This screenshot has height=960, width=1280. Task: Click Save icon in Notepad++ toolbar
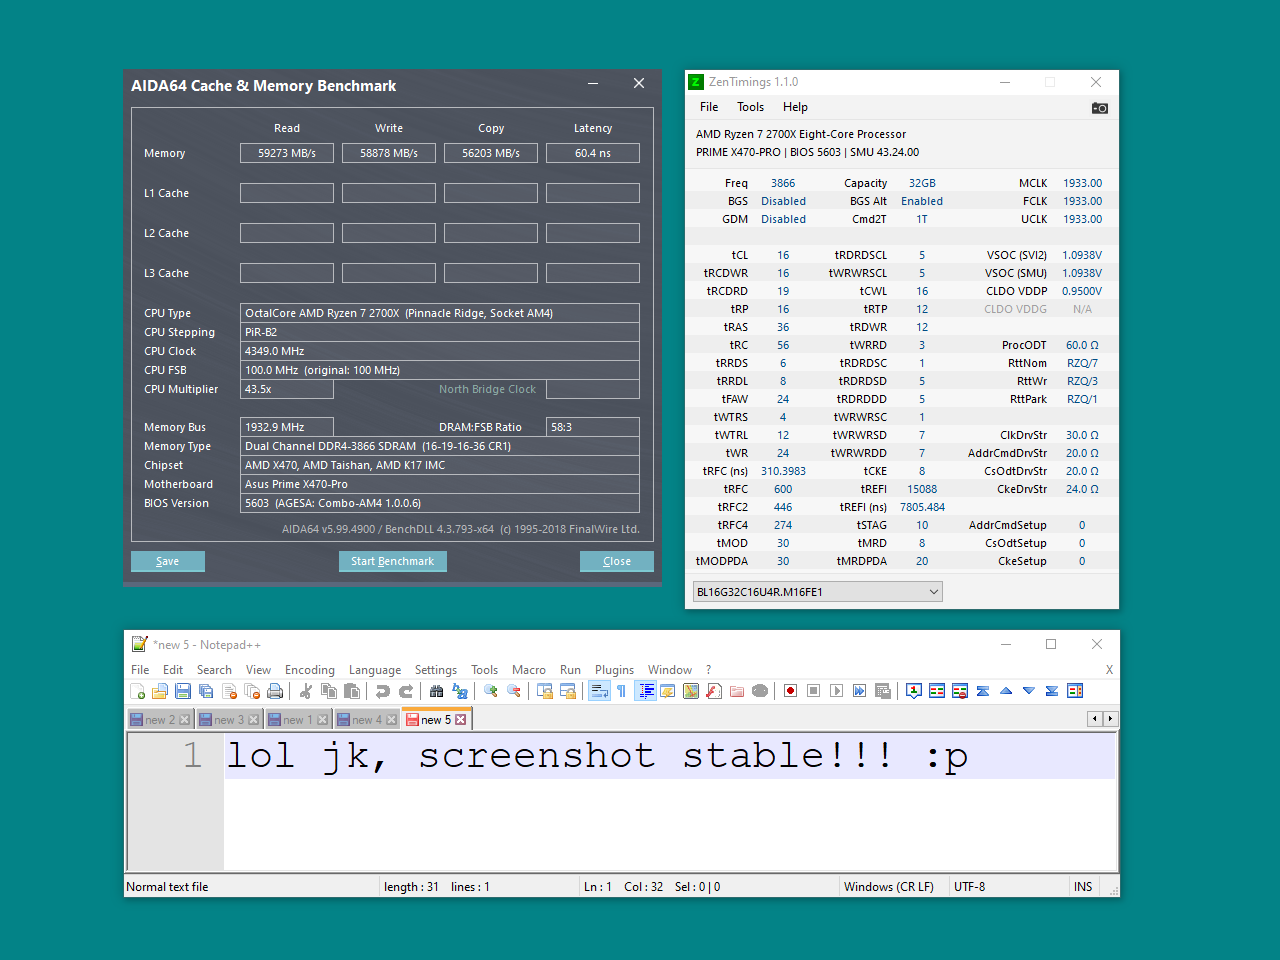coord(183,691)
